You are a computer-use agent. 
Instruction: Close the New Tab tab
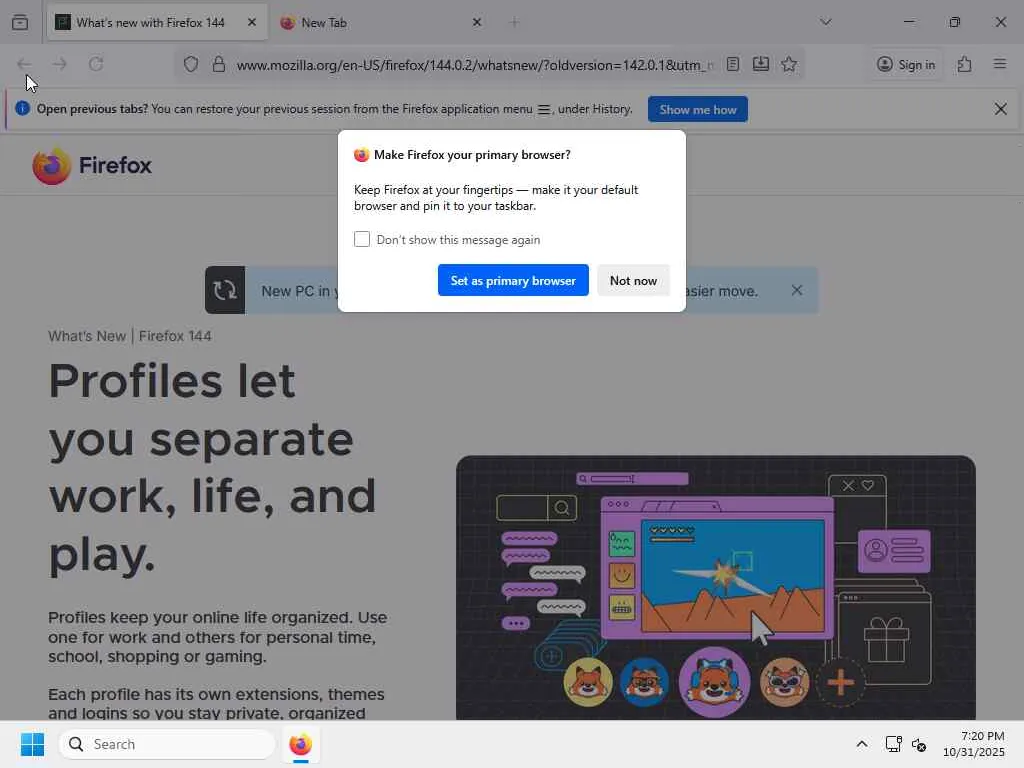pyautogui.click(x=477, y=22)
